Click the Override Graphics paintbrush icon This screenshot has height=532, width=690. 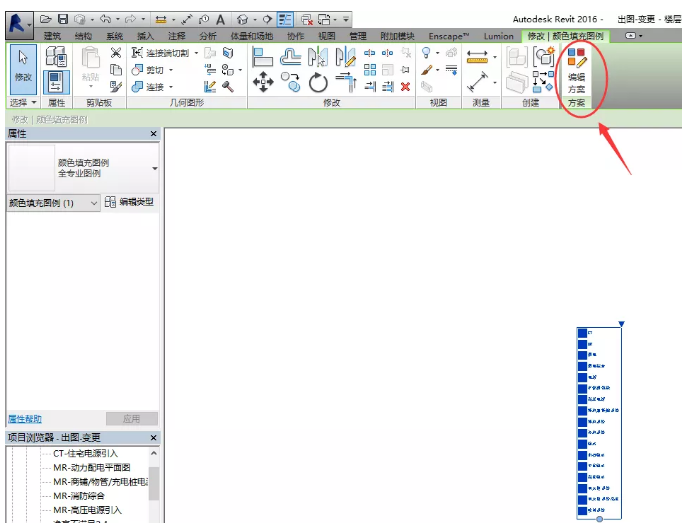click(x=426, y=70)
